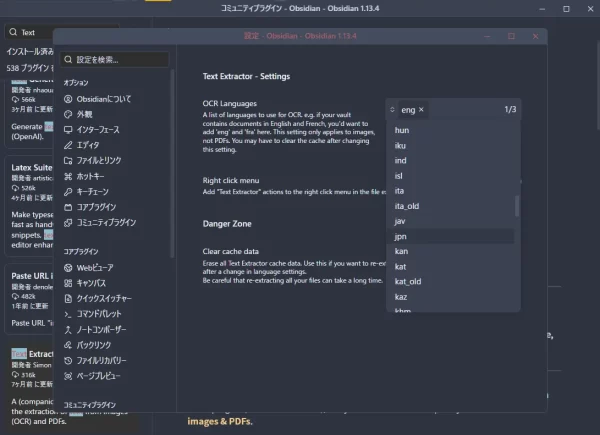Click the settings sidebar scrollbar
The width and height of the screenshot is (600, 435).
pyautogui.click(x=173, y=164)
